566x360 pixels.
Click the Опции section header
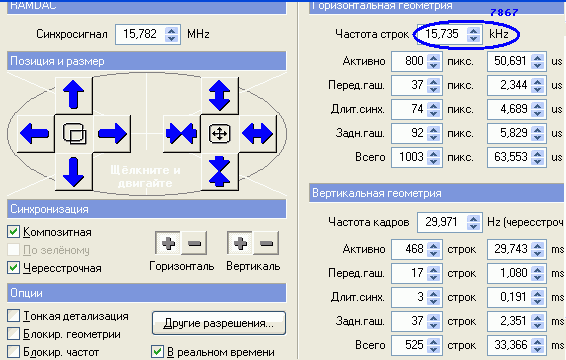tap(147, 293)
